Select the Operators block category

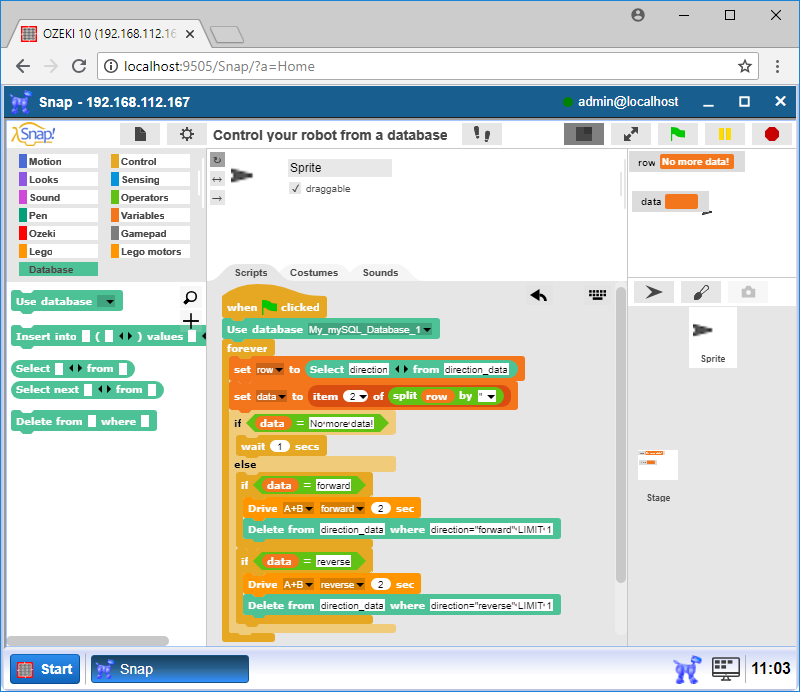point(151,197)
